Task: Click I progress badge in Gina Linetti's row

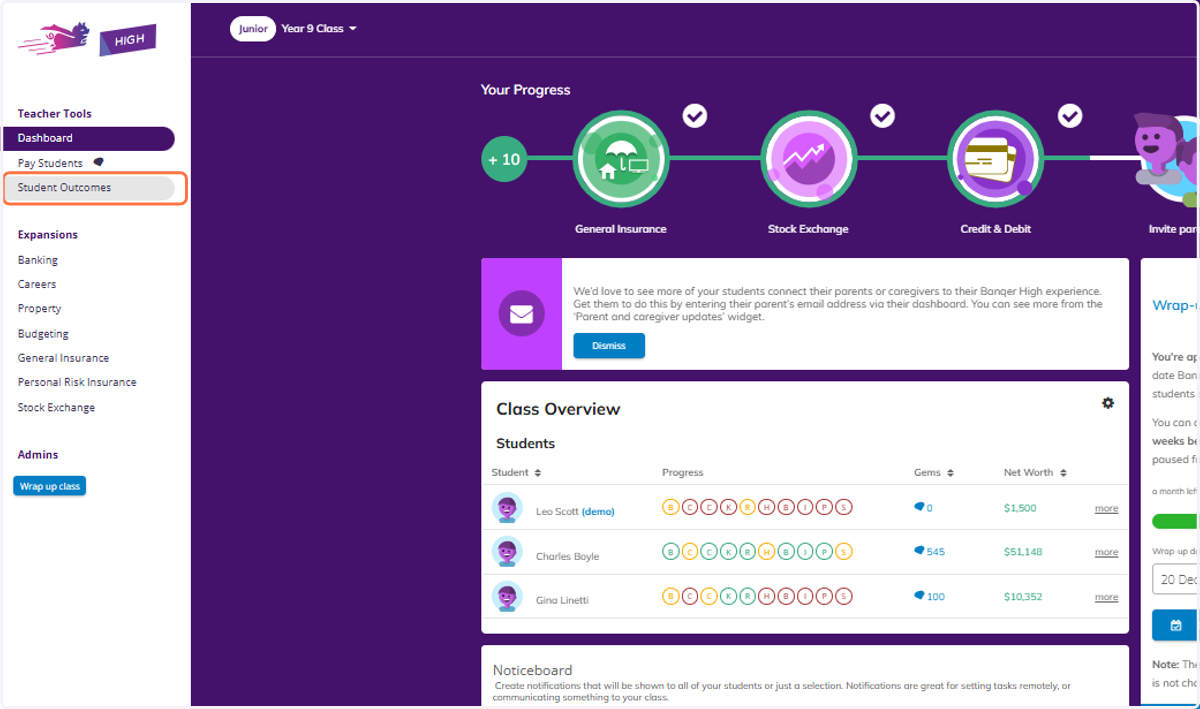Action: point(805,597)
